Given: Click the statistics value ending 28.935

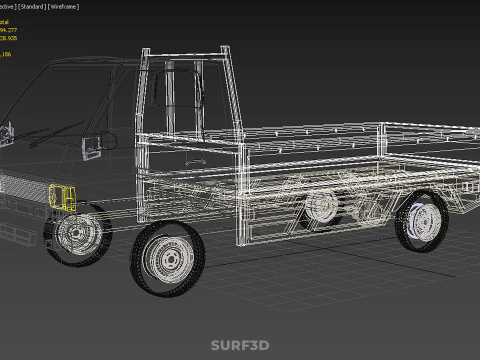Looking at the screenshot, I should pyautogui.click(x=9, y=38).
